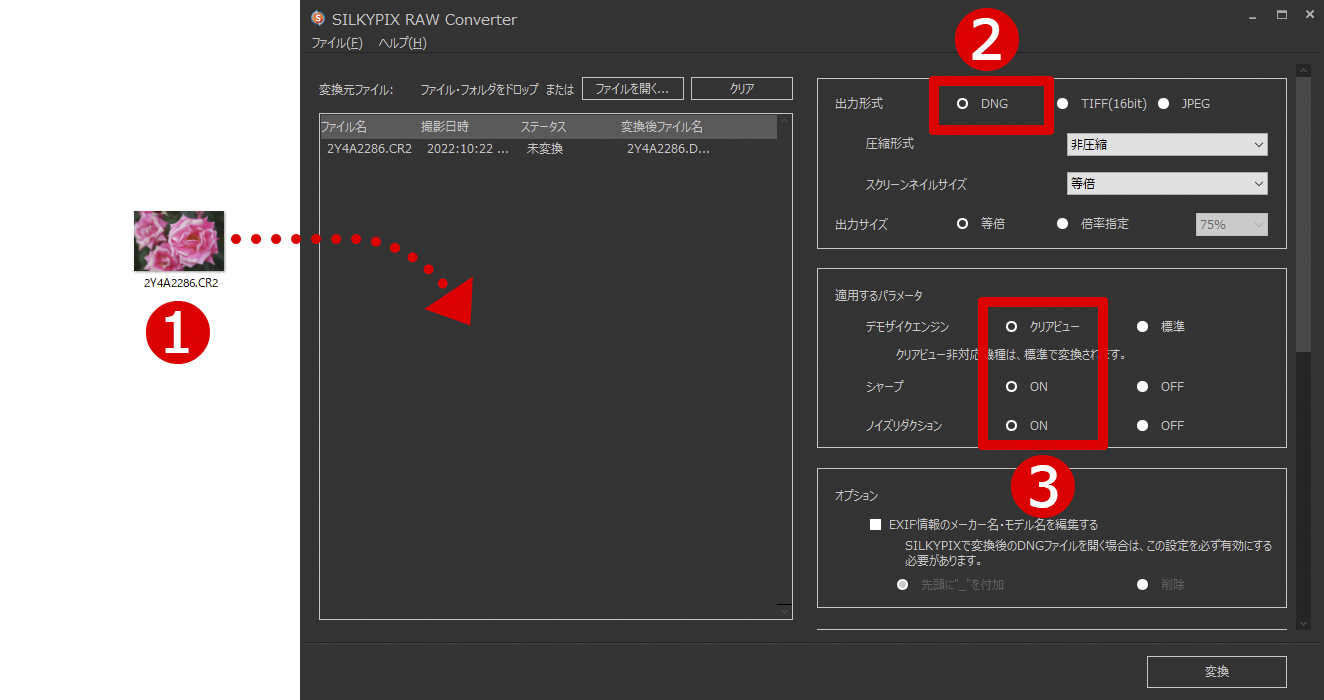Select JPEG output format
Screen dimensions: 1324x700
tap(1163, 103)
